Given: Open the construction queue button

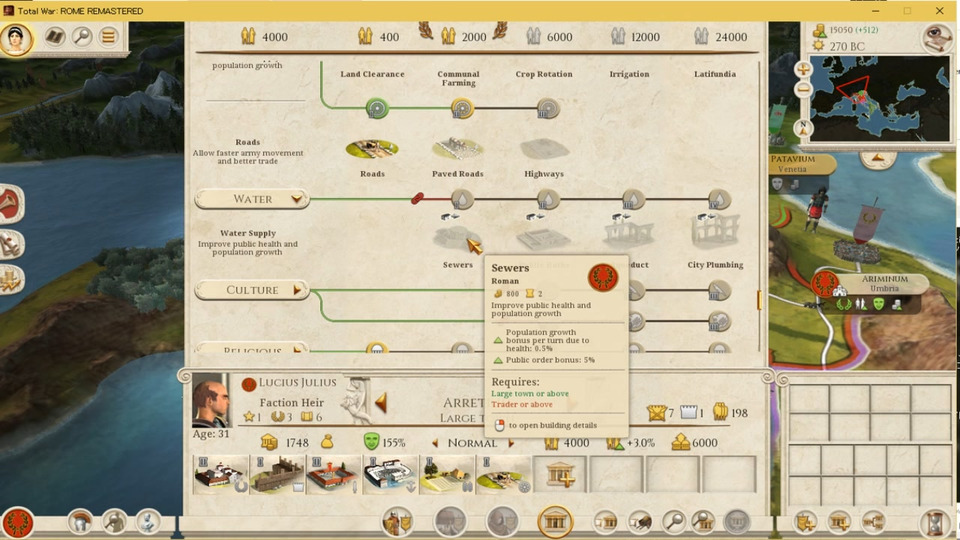Looking at the screenshot, I should (x=606, y=522).
